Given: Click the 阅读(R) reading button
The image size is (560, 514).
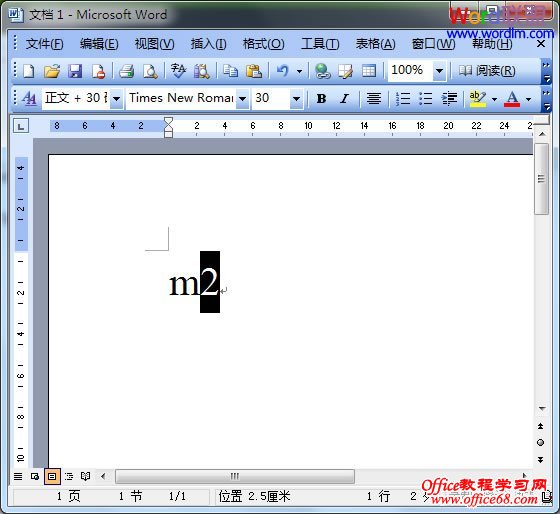Looking at the screenshot, I should click(487, 71).
